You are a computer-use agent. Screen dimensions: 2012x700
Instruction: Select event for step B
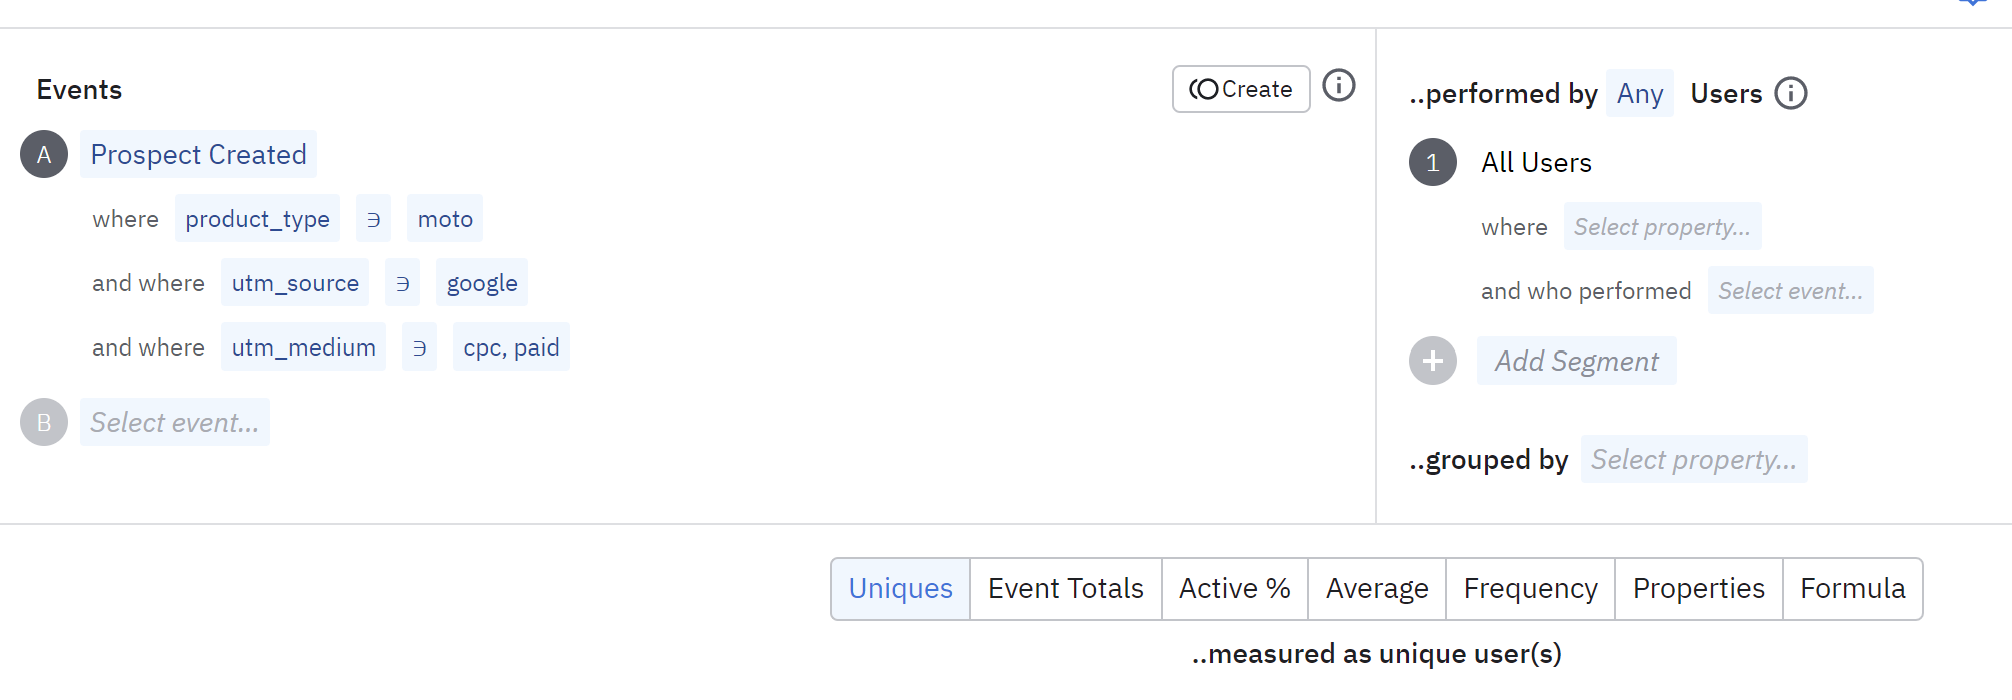174,422
